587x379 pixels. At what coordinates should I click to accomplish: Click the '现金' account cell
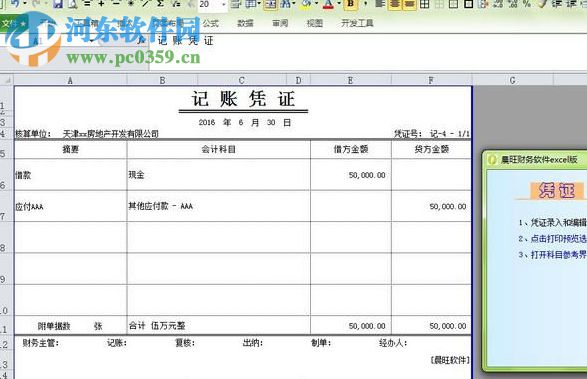pos(219,175)
